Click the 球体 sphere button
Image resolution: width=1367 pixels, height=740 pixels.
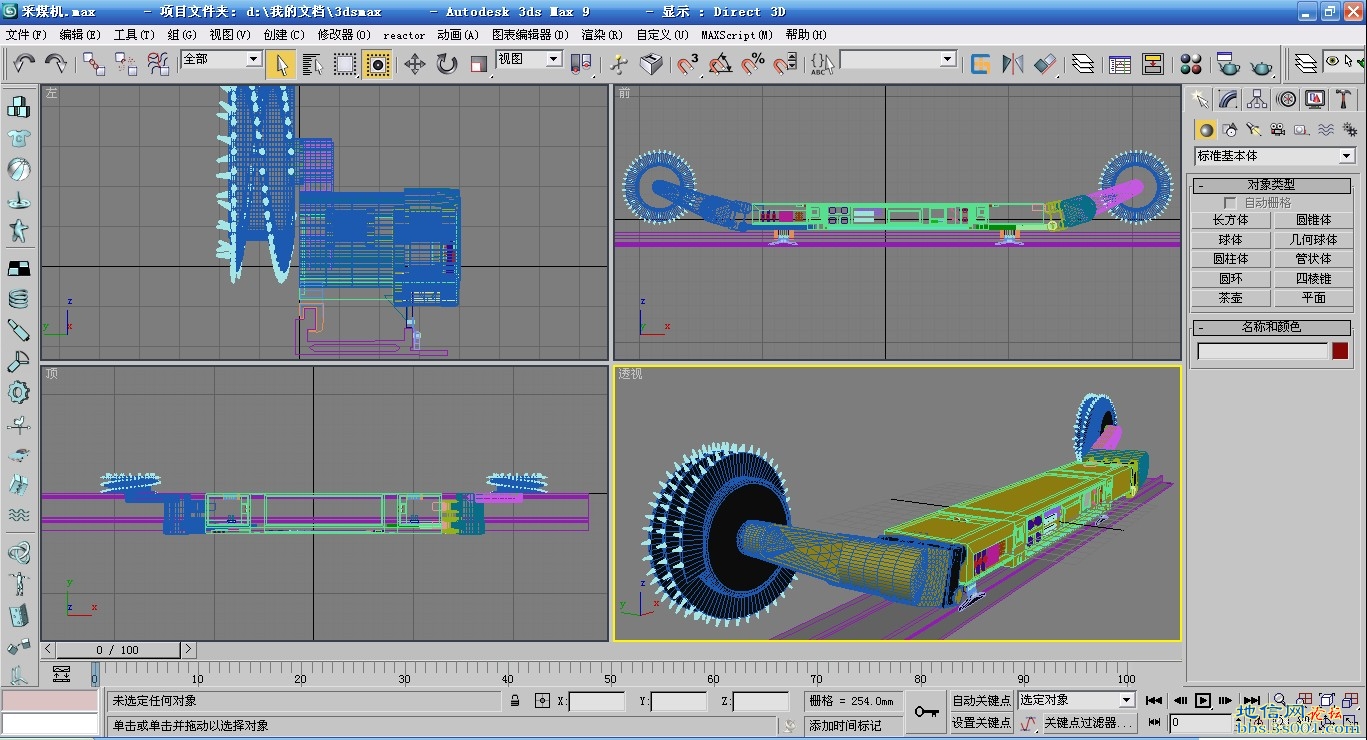click(1230, 240)
